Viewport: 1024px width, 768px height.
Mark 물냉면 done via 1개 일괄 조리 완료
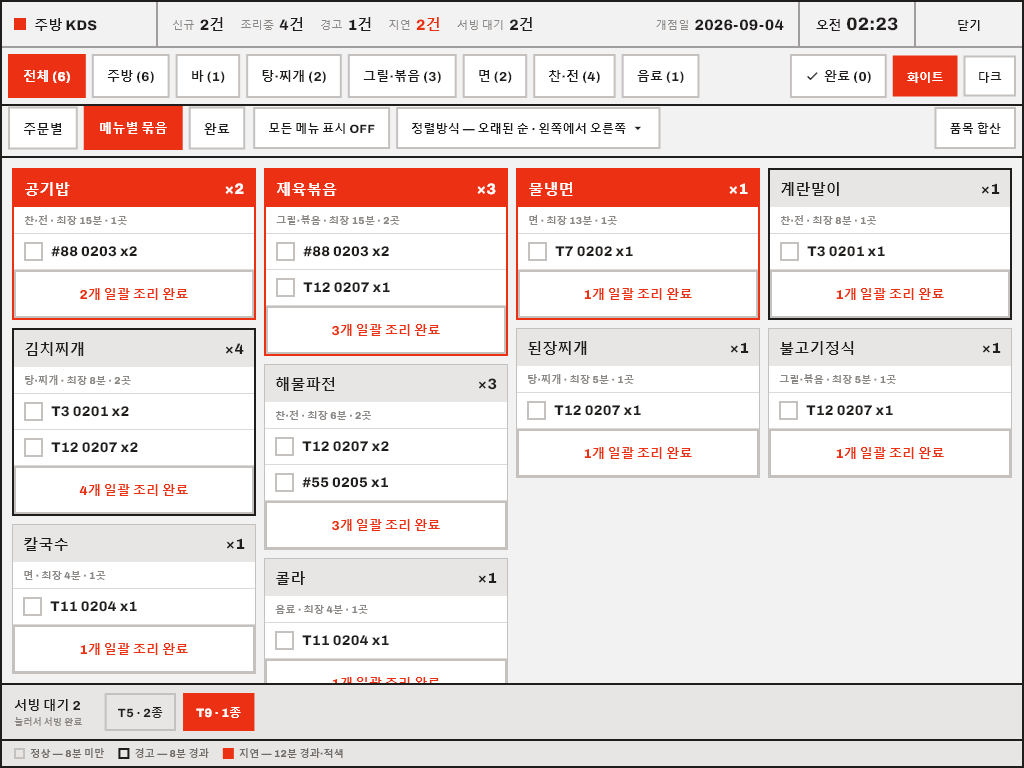coord(638,294)
